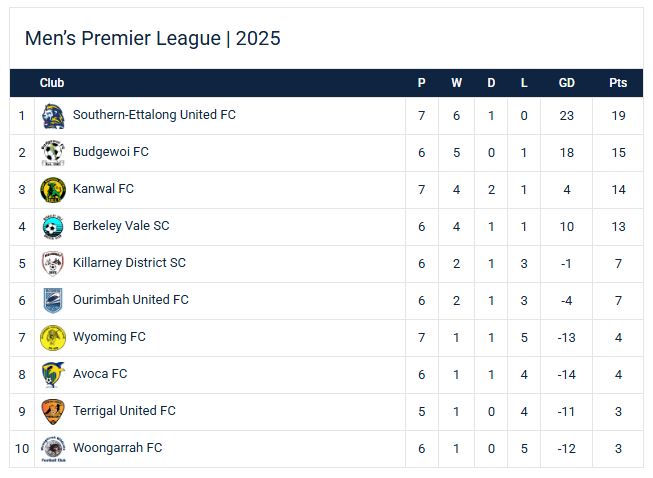This screenshot has width=653, height=478.
Task: Click the Club column header
Action: click(x=52, y=83)
